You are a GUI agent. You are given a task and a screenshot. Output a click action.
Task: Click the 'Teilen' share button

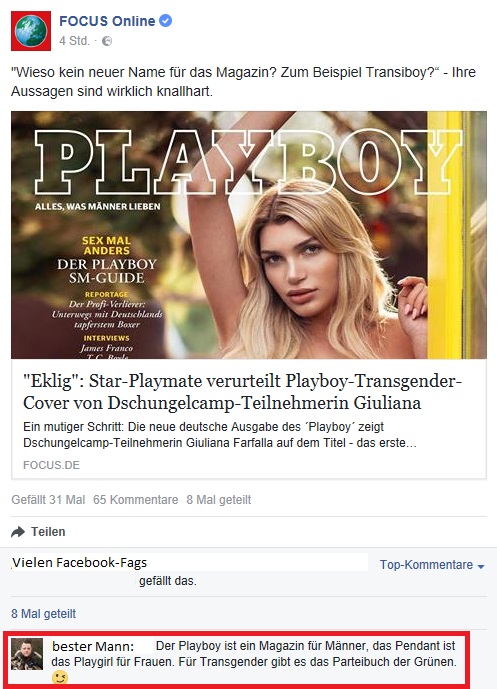[48, 532]
